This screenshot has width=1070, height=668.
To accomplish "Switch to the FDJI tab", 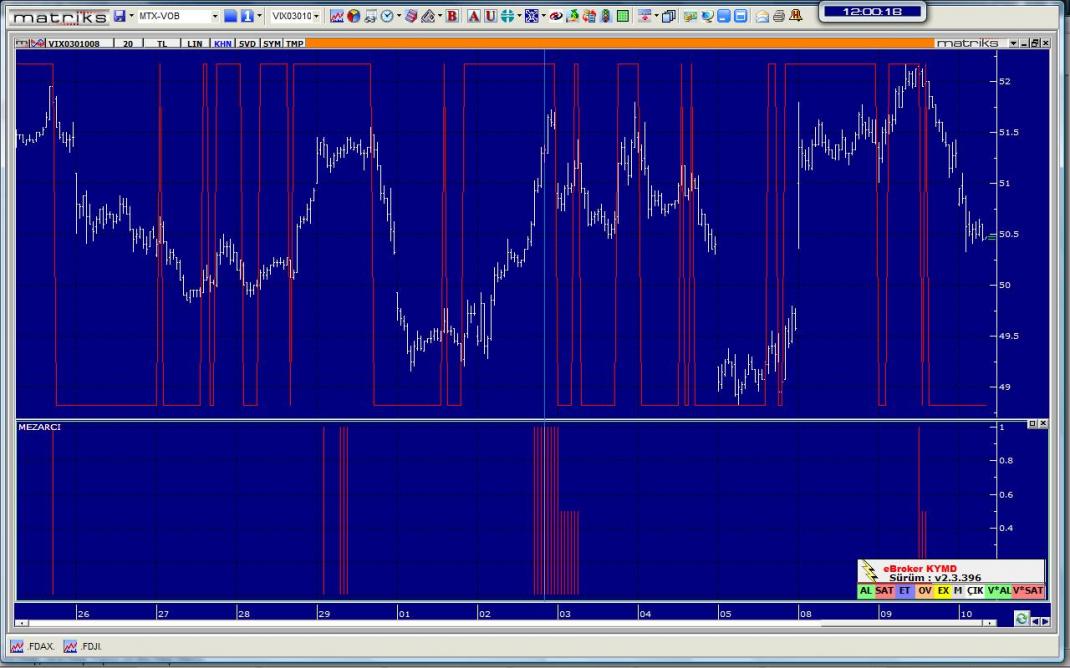I will tap(87, 647).
